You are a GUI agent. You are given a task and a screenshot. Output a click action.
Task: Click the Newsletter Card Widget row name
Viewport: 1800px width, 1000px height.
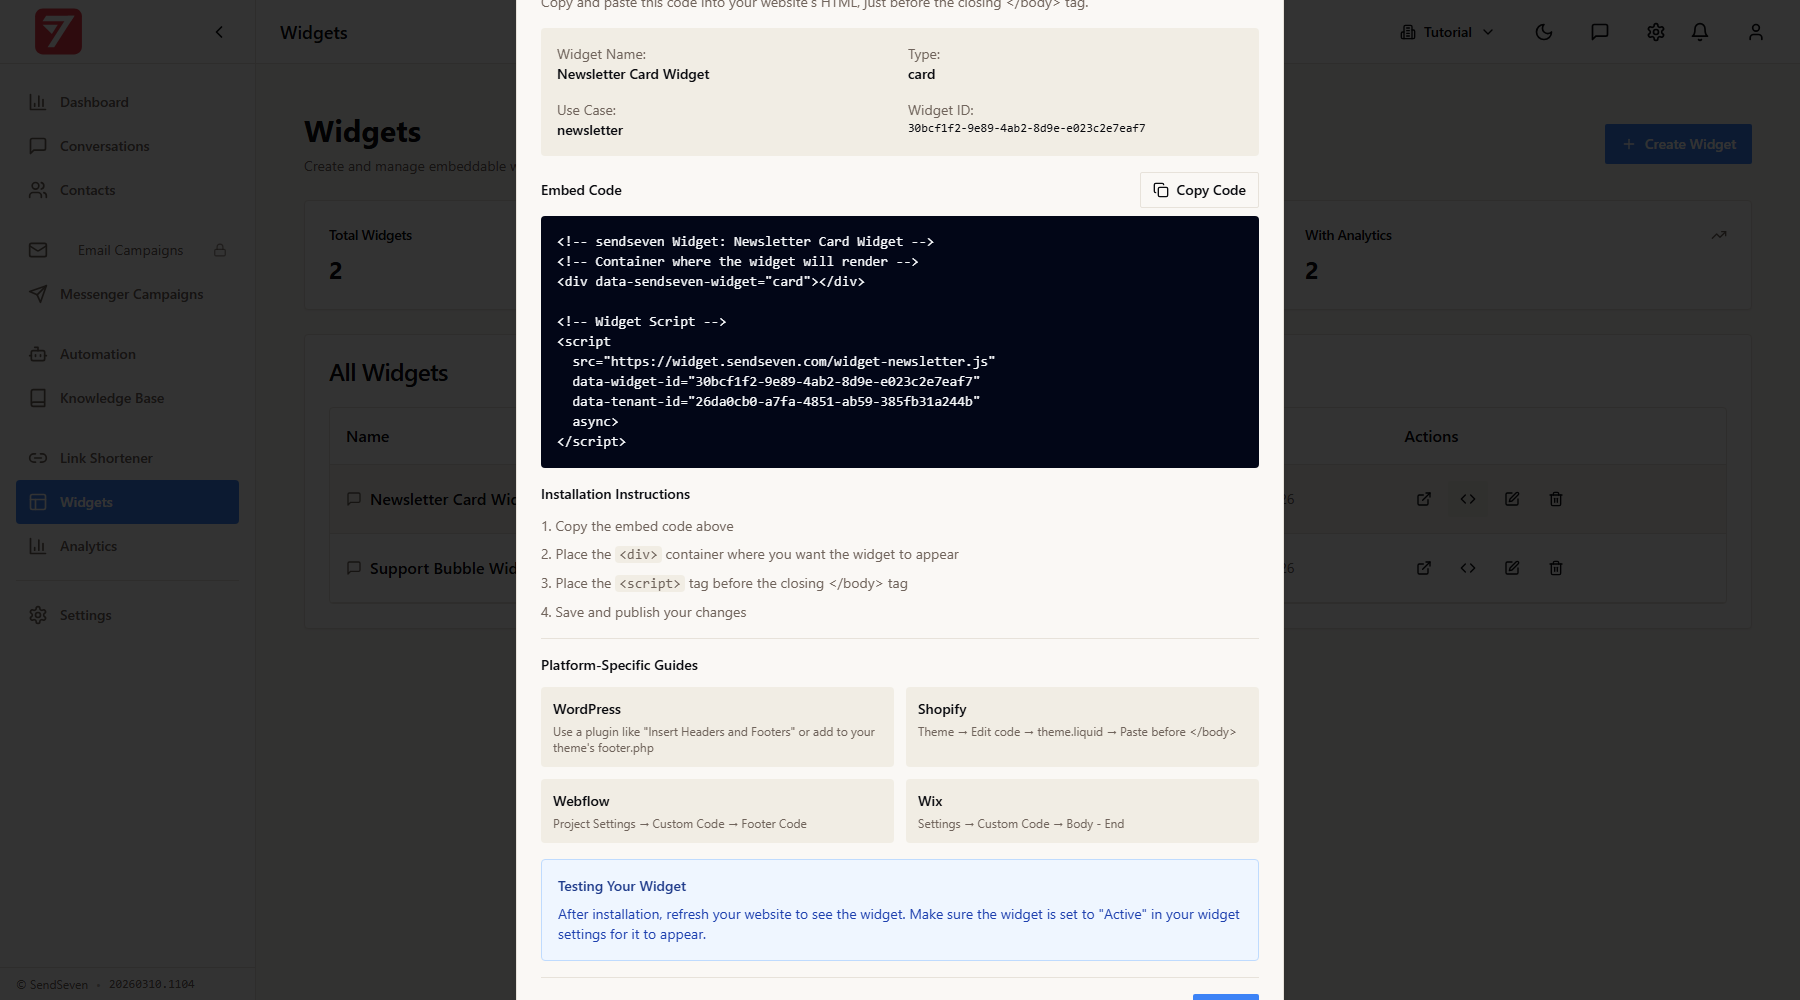click(x=443, y=499)
